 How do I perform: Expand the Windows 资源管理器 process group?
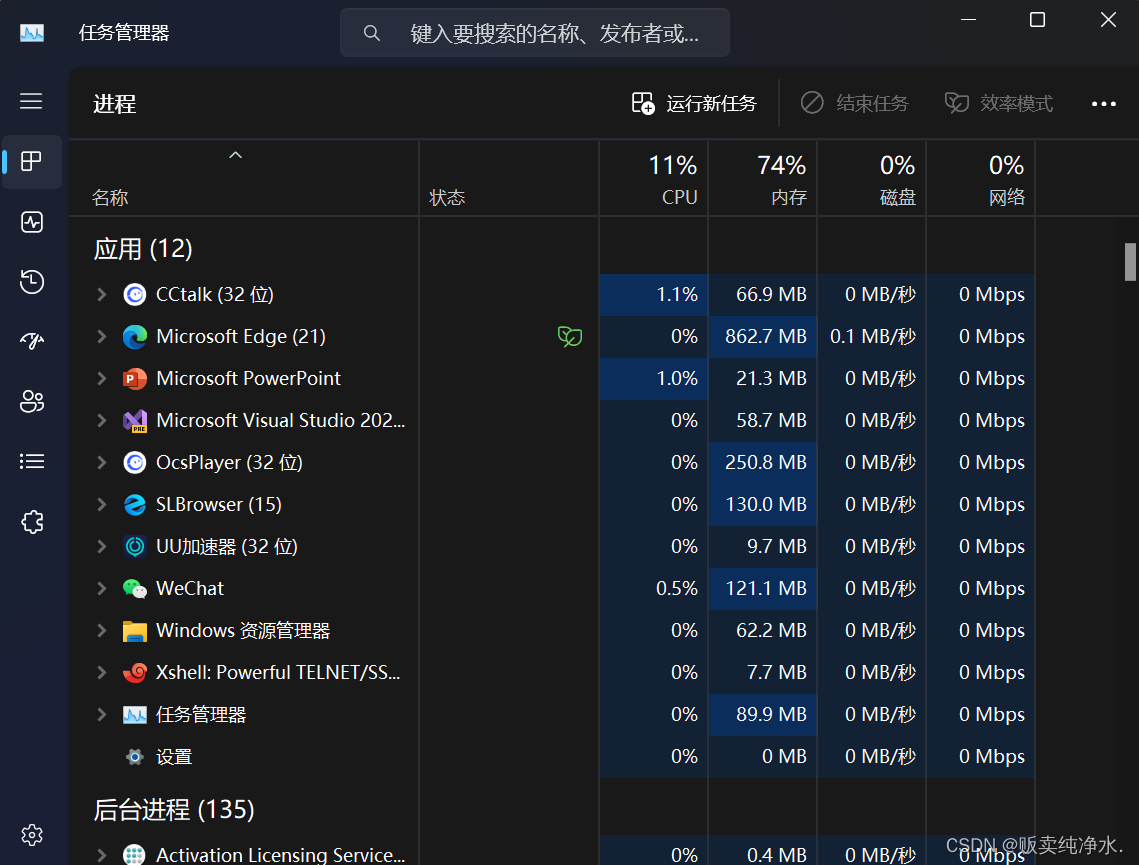click(102, 630)
